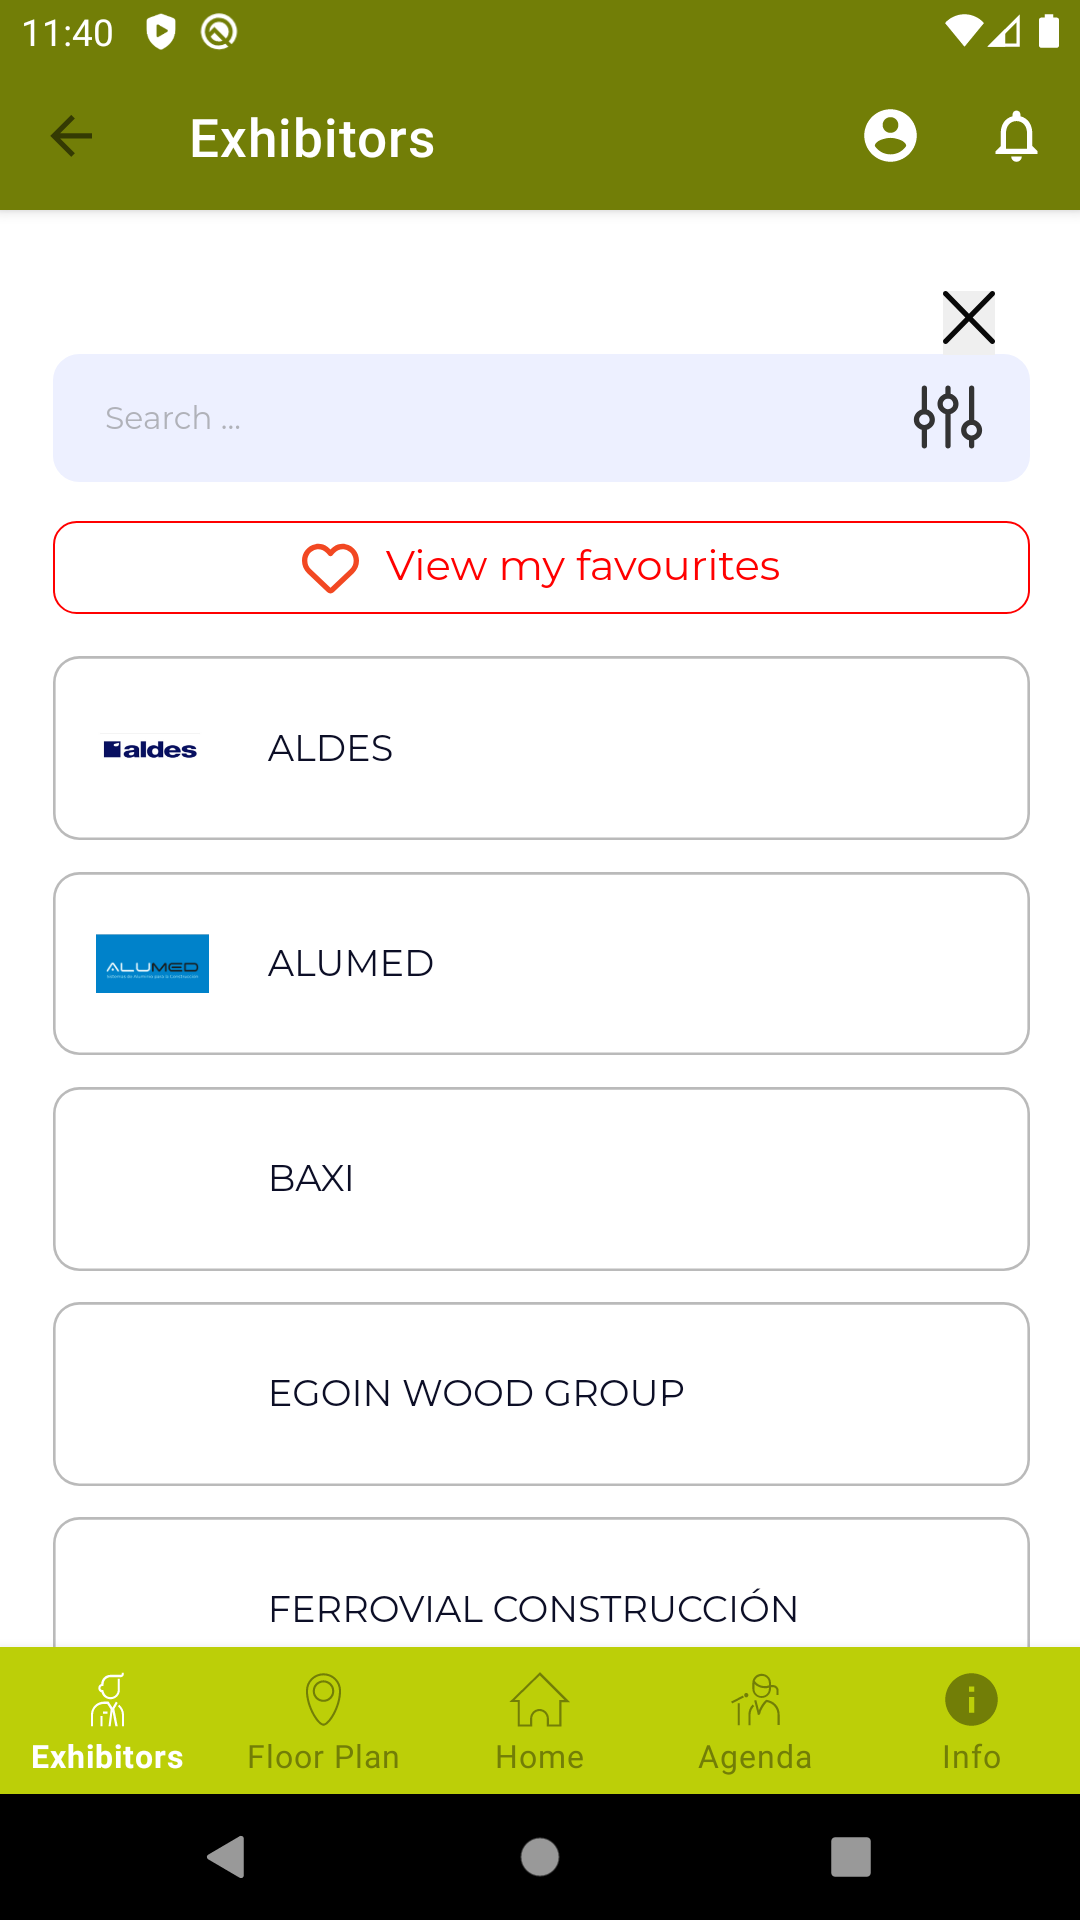Close the search panel with X
1080x1920 pixels.
pyautogui.click(x=968, y=318)
